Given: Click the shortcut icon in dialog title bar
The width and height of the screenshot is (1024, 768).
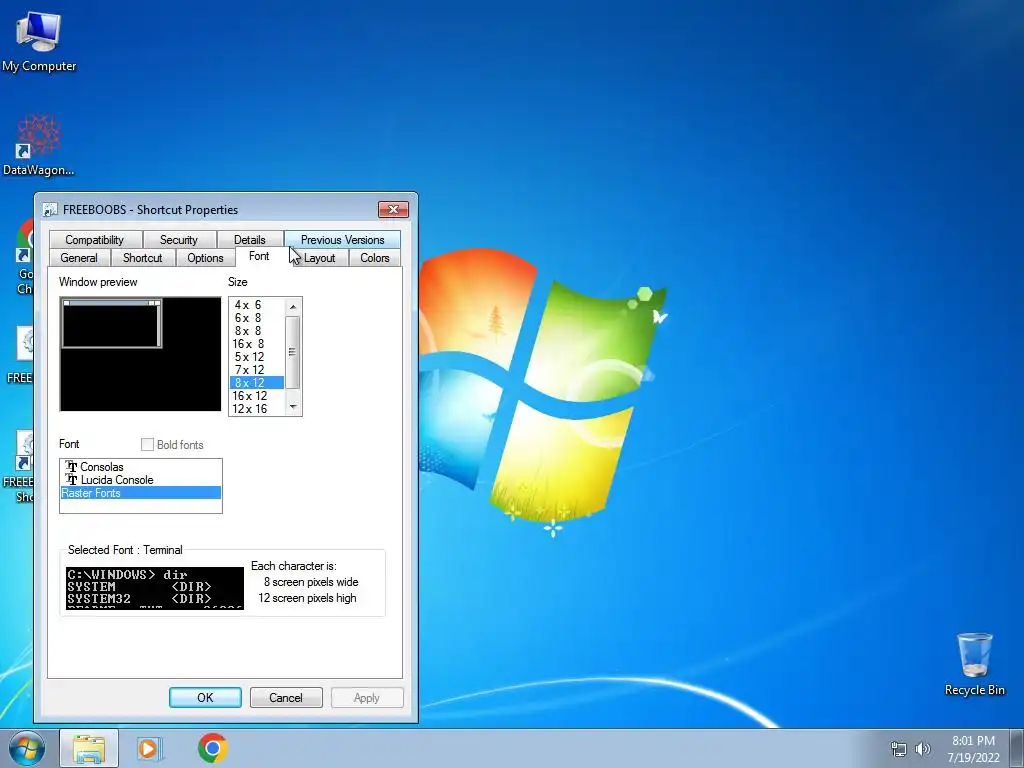Looking at the screenshot, I should tap(50, 210).
